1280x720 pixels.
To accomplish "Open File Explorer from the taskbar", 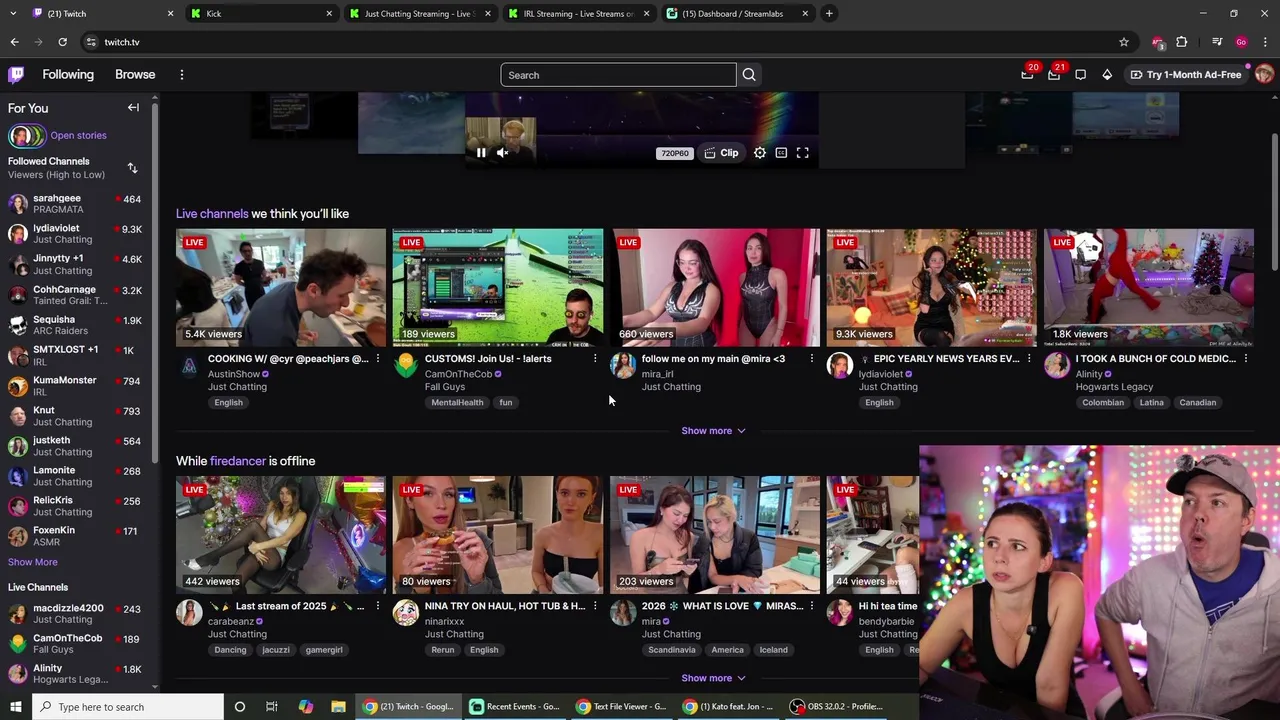I will click(x=338, y=707).
